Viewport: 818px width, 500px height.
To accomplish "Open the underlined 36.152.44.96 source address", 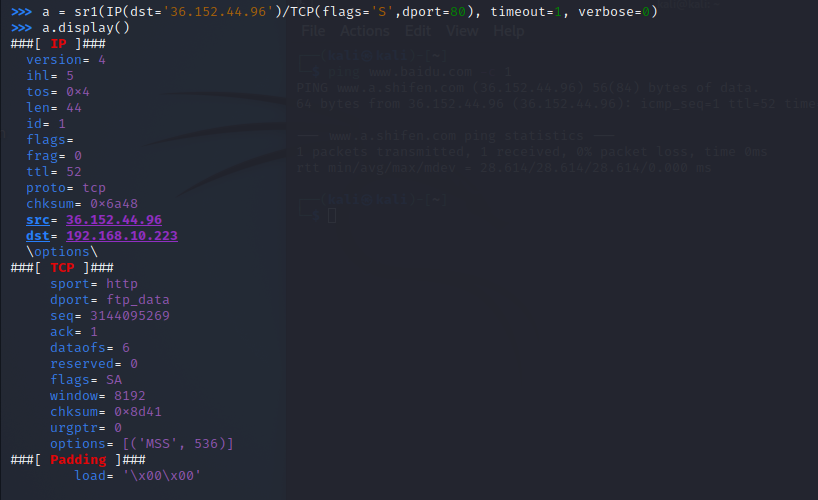I will click(x=114, y=220).
